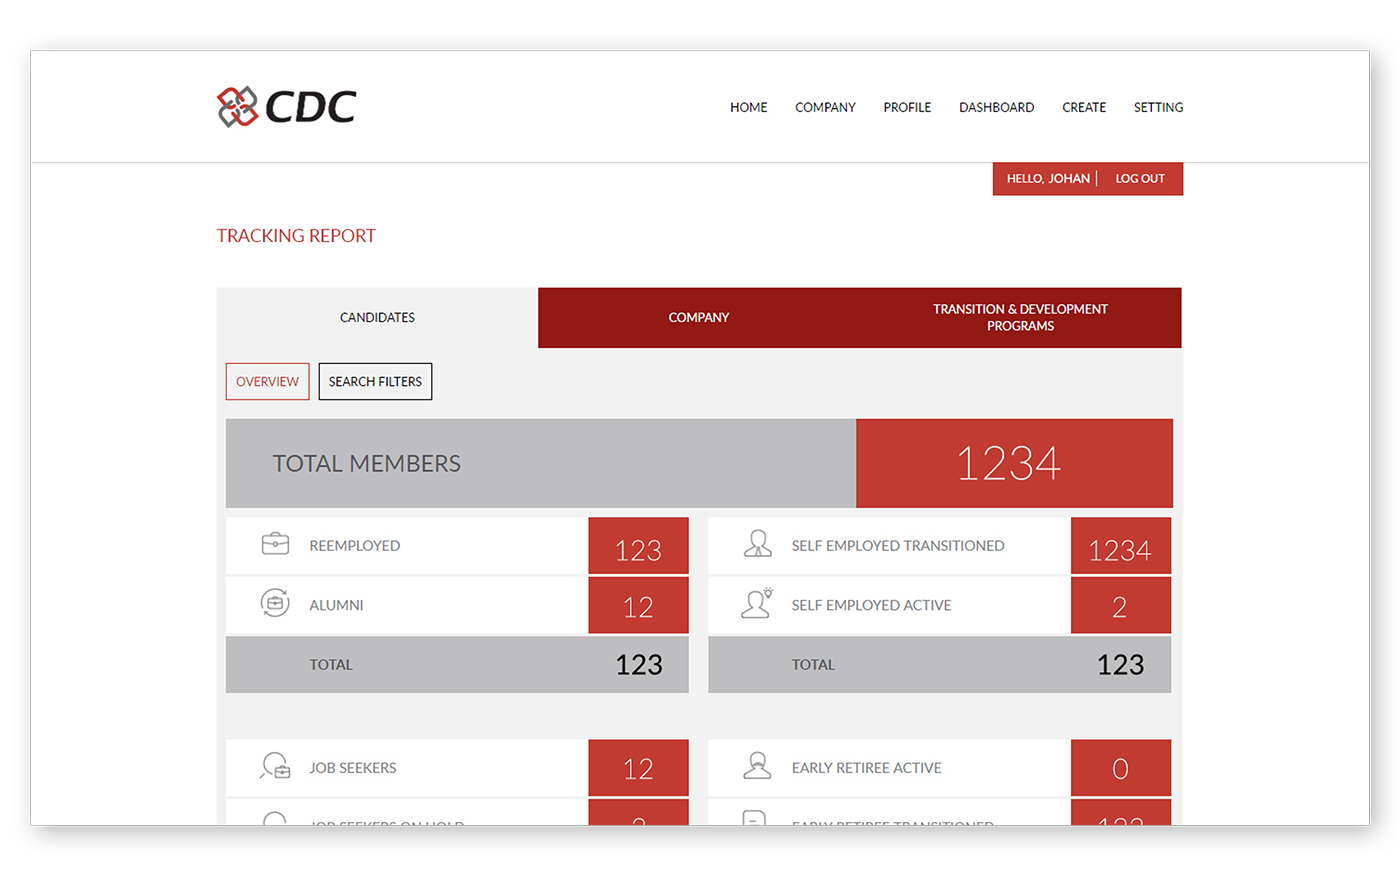Switch to the red Company tab
1400x875 pixels.
(x=698, y=318)
